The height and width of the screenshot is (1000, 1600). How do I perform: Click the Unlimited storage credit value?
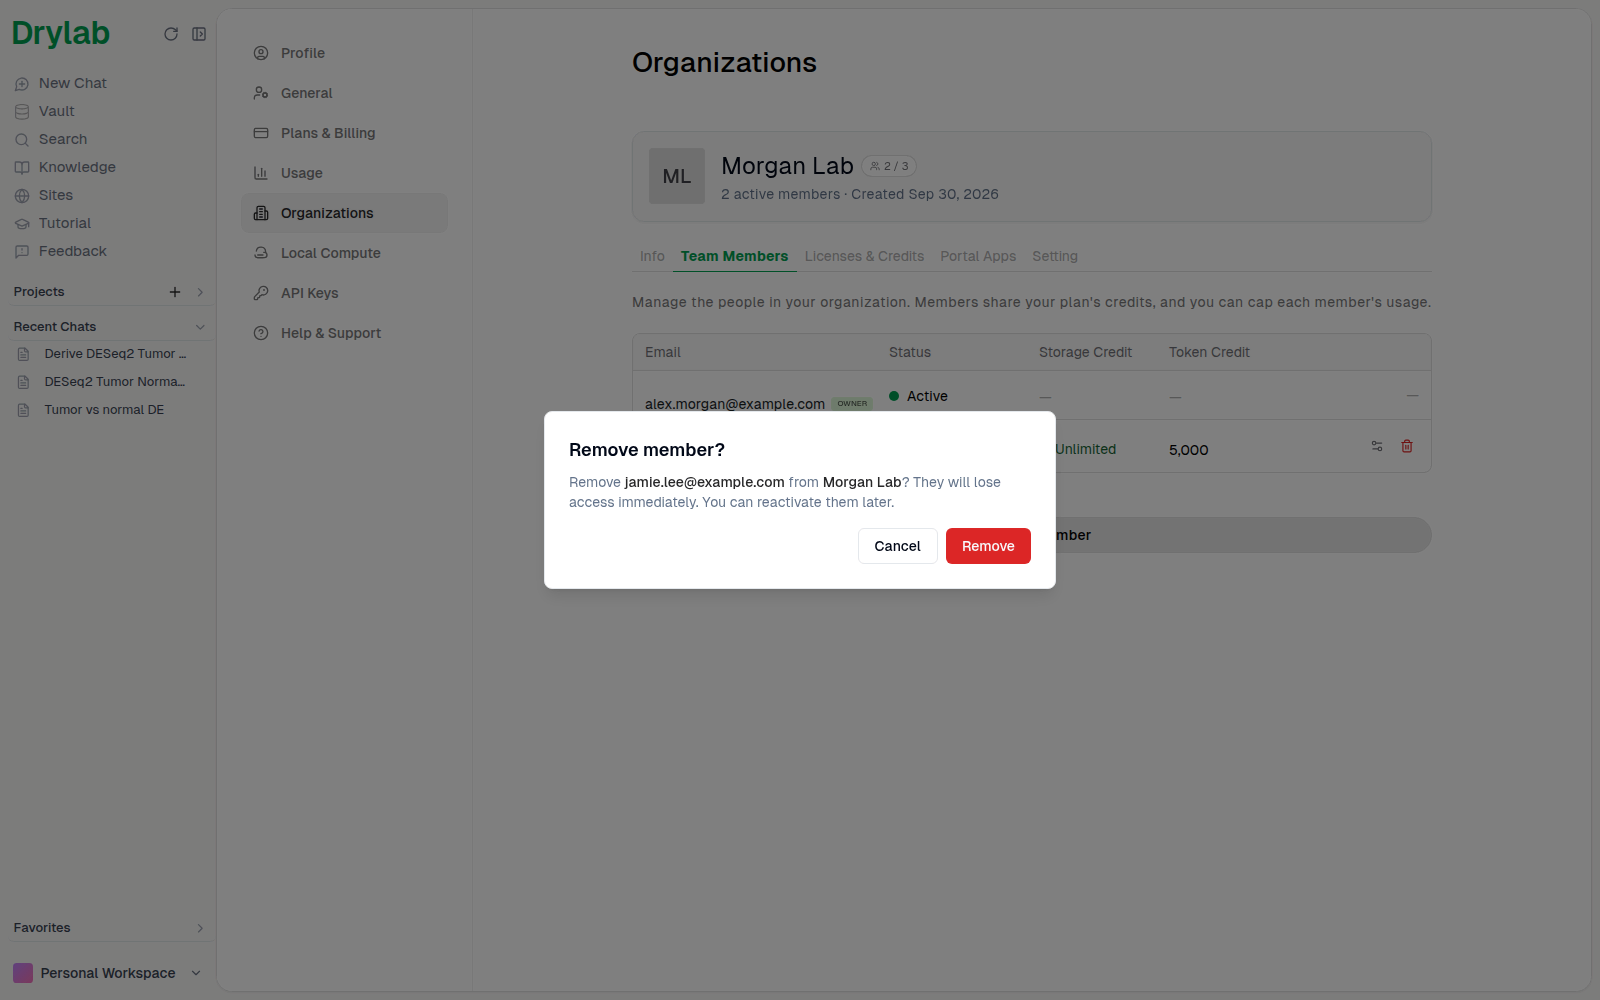coord(1085,450)
